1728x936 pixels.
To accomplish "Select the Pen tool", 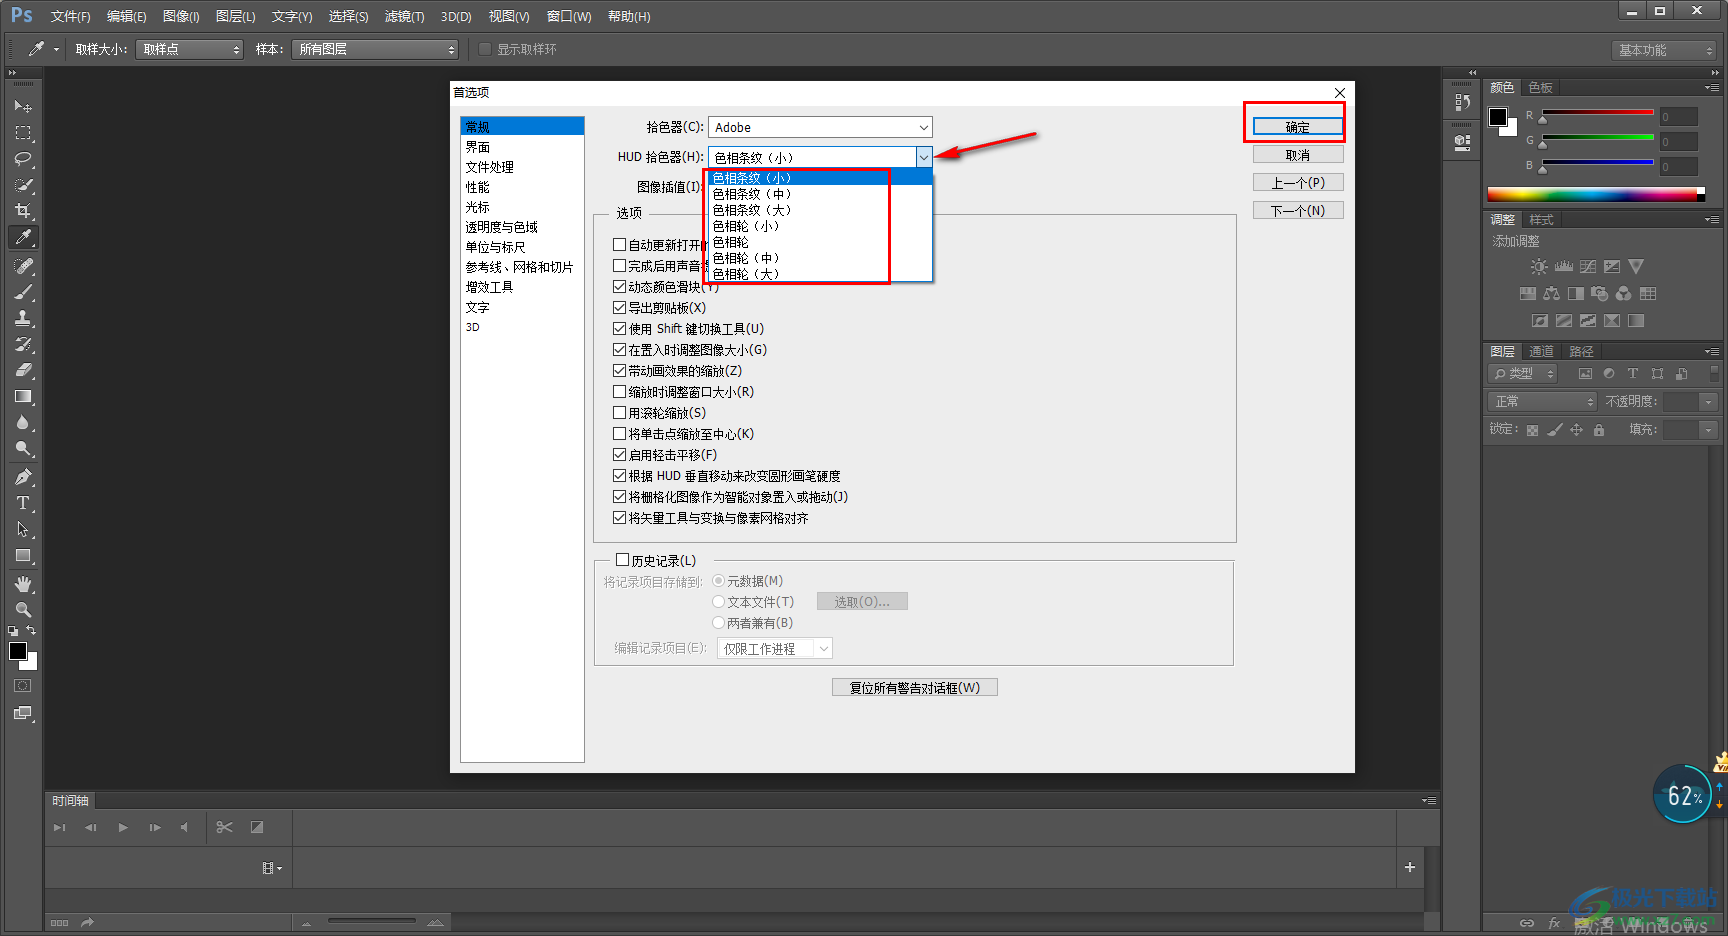I will [23, 477].
